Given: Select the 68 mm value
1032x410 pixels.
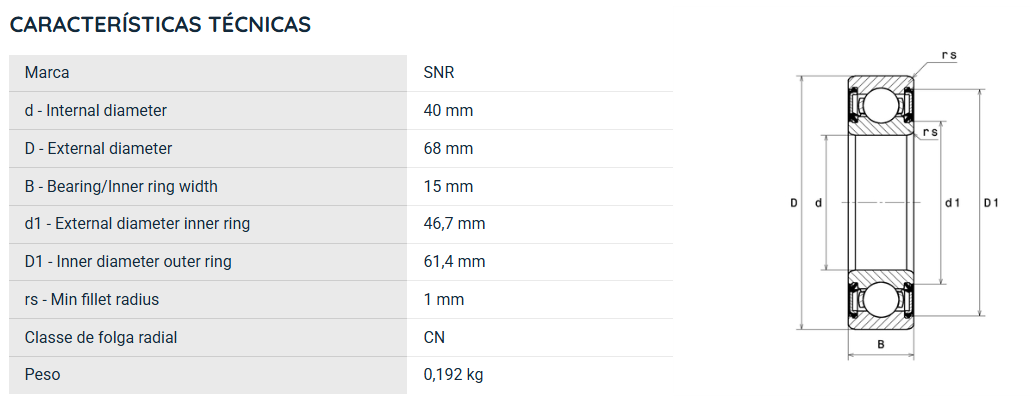Looking at the screenshot, I should pos(448,149).
